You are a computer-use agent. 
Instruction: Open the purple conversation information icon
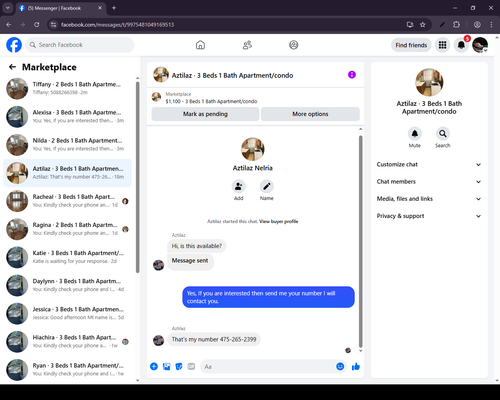click(352, 75)
